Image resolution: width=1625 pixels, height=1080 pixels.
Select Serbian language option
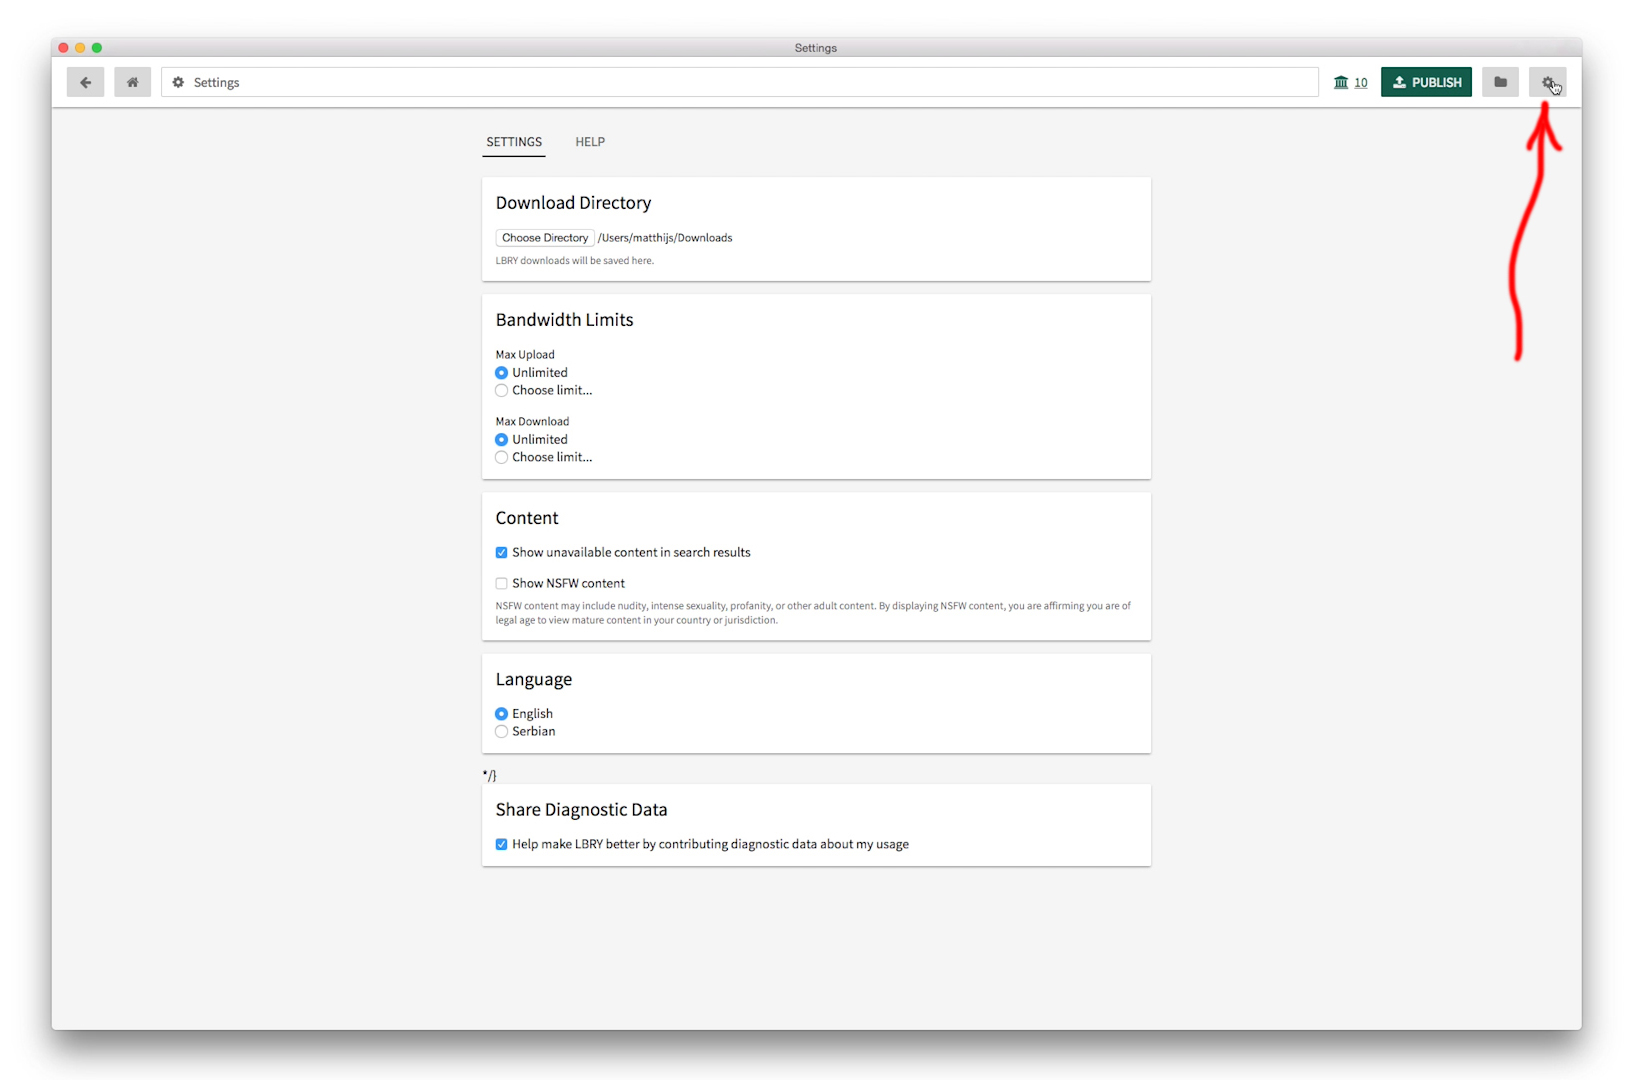(501, 732)
